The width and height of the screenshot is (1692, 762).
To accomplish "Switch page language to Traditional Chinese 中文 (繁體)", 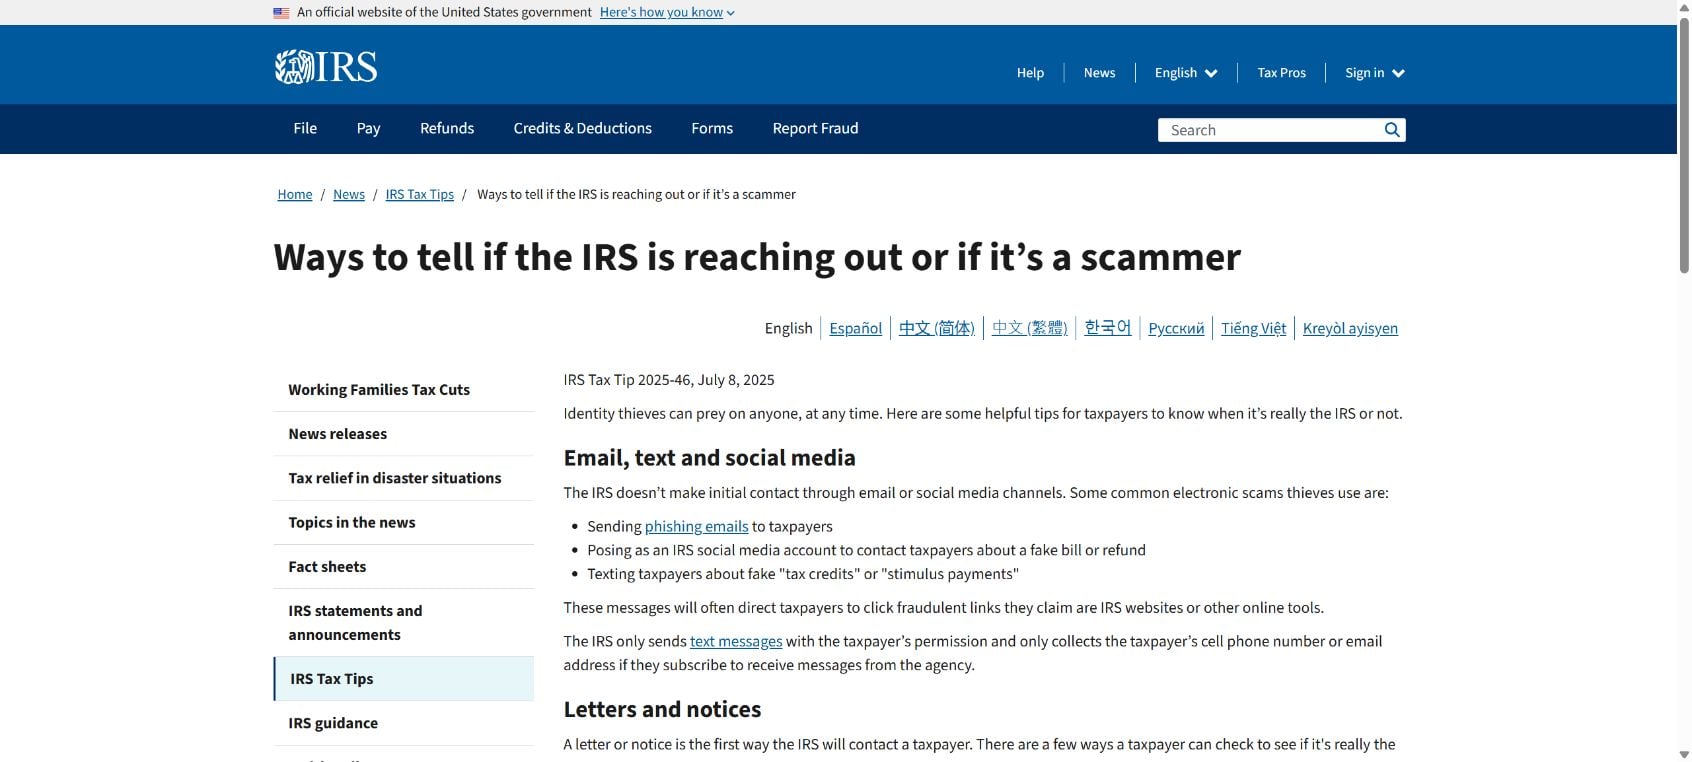I will 1030,328.
